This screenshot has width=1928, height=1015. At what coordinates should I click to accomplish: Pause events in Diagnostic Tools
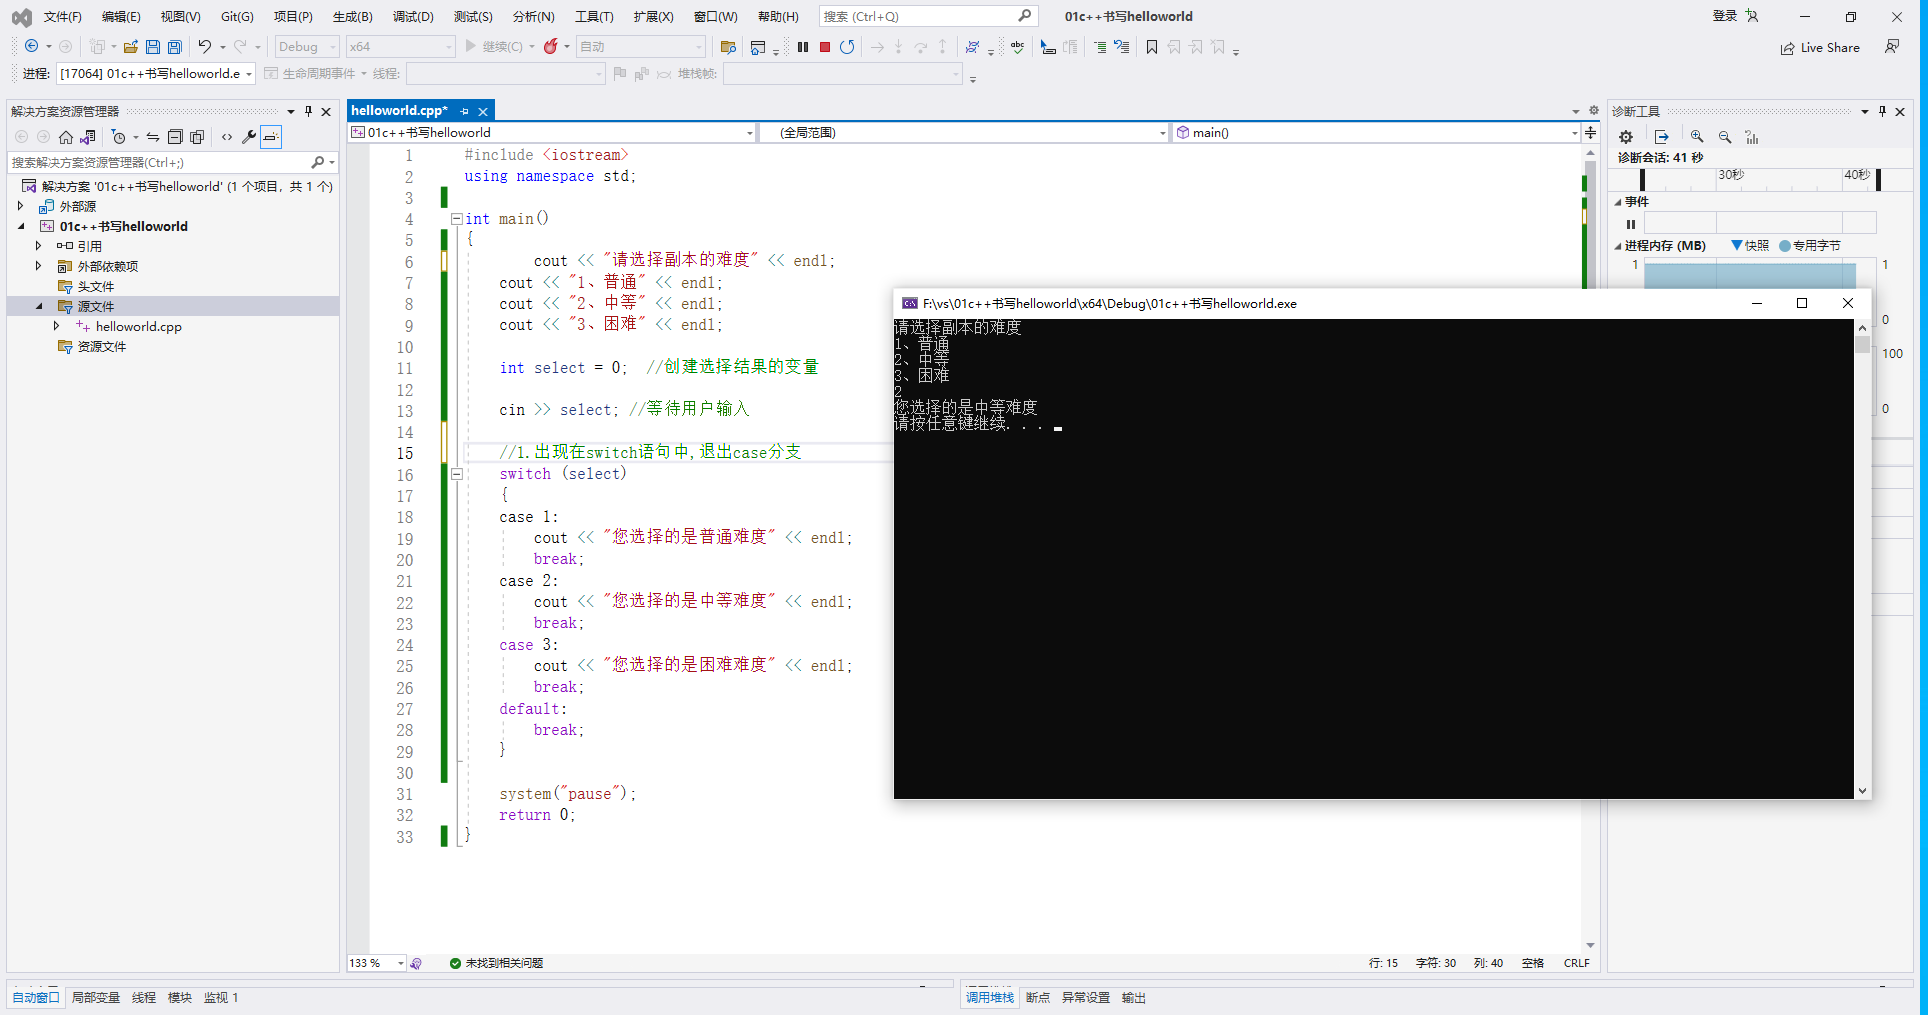point(1631,224)
